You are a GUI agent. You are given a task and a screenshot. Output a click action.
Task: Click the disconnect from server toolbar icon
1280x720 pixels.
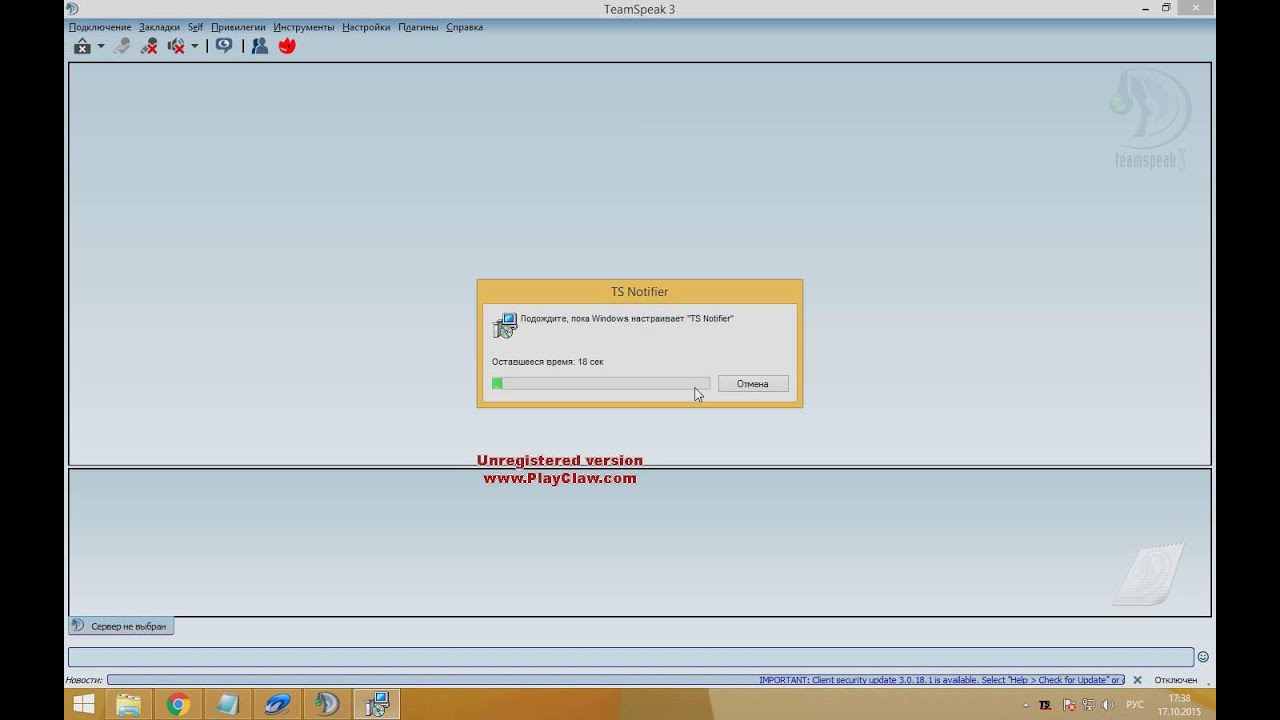[x=82, y=46]
